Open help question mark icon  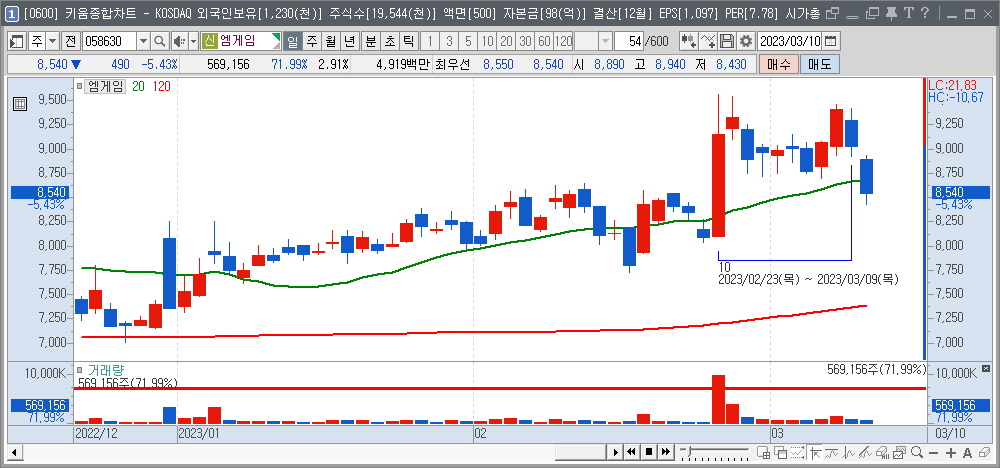point(925,13)
